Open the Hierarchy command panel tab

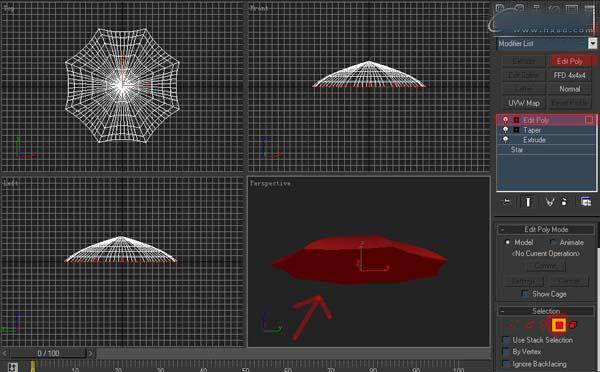click(x=536, y=9)
